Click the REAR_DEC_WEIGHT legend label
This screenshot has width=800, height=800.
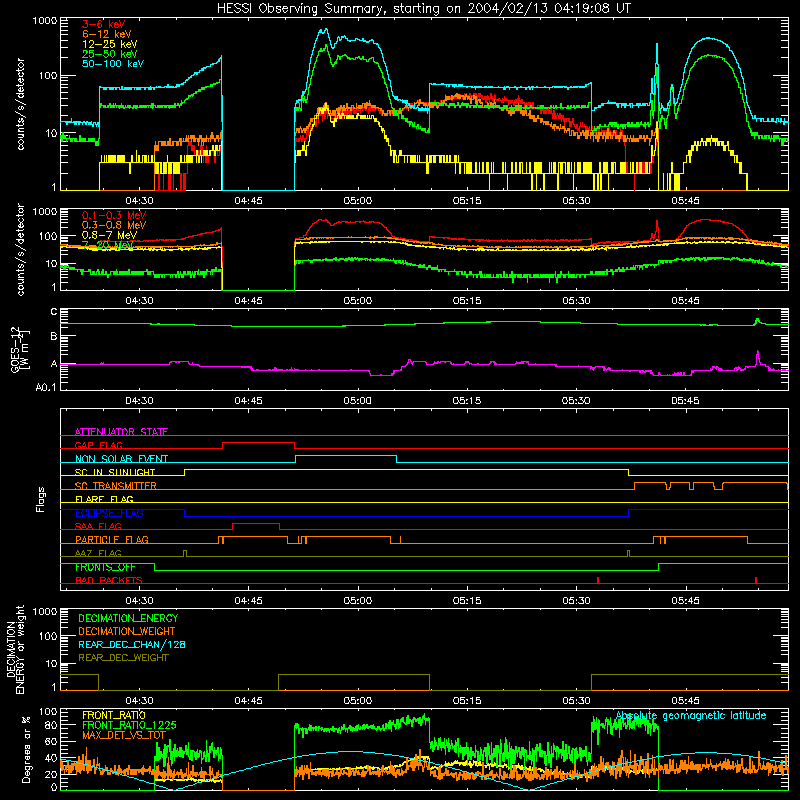pos(123,658)
